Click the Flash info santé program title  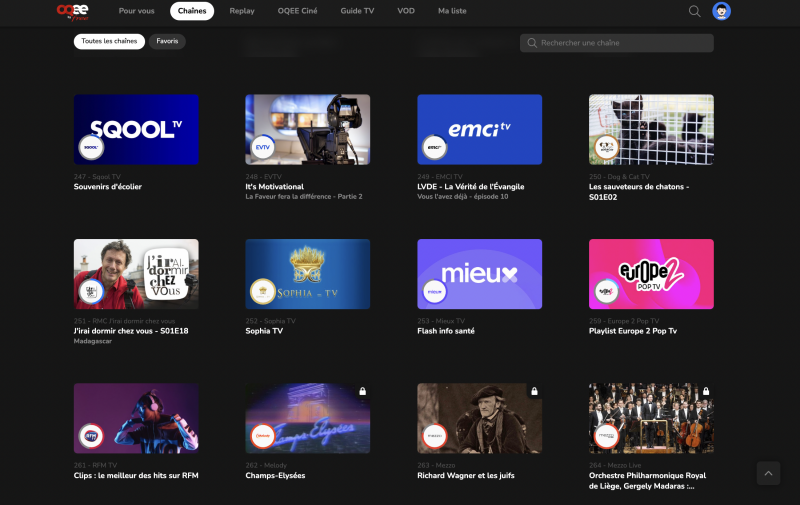click(x=446, y=331)
